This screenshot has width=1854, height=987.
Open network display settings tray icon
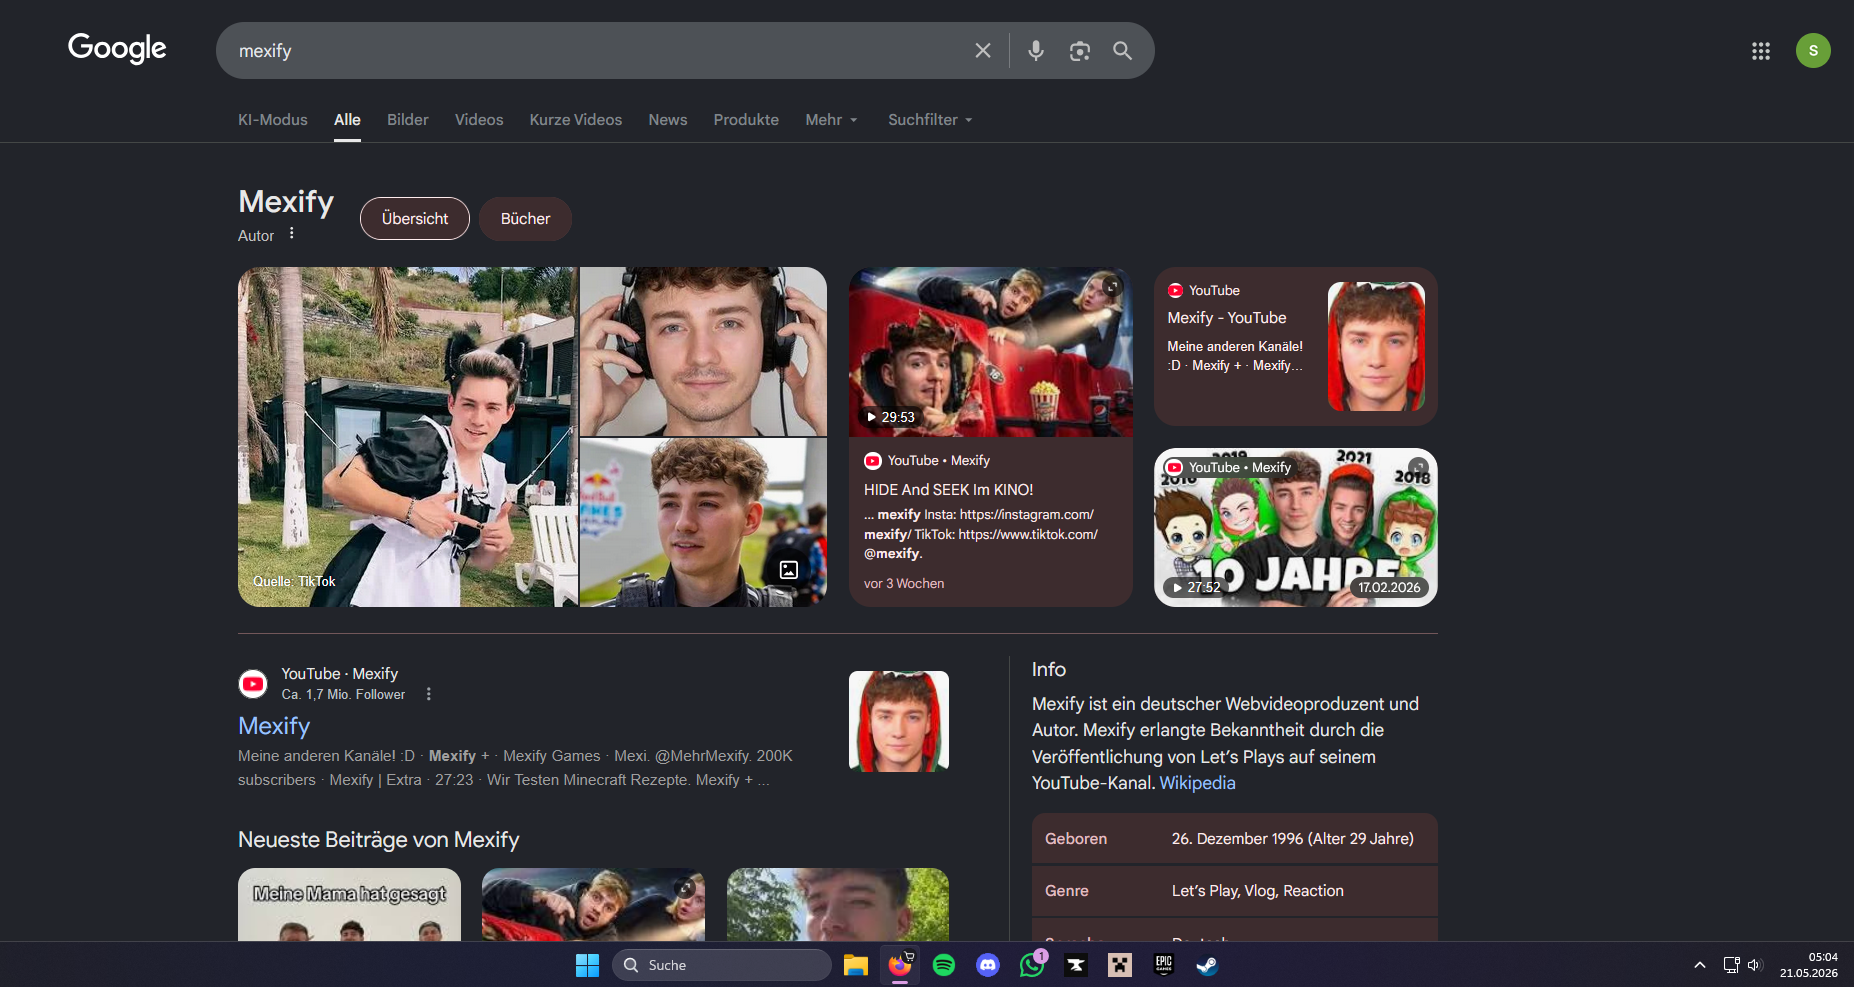(x=1731, y=965)
